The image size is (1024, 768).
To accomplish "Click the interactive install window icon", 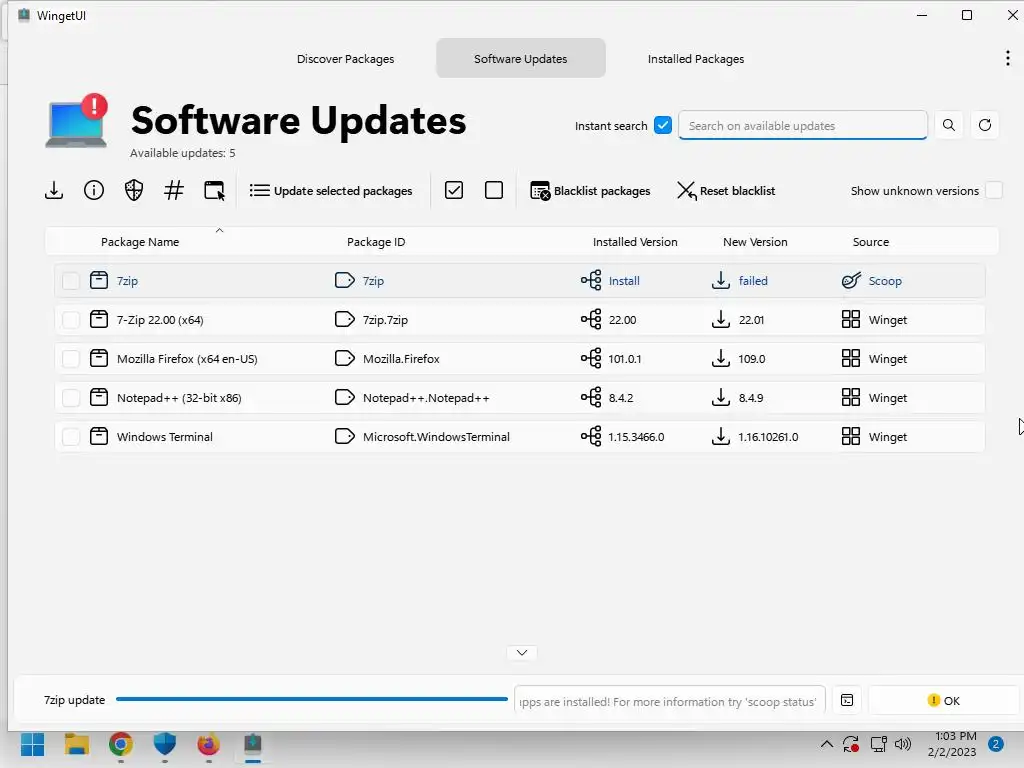I will 214,191.
